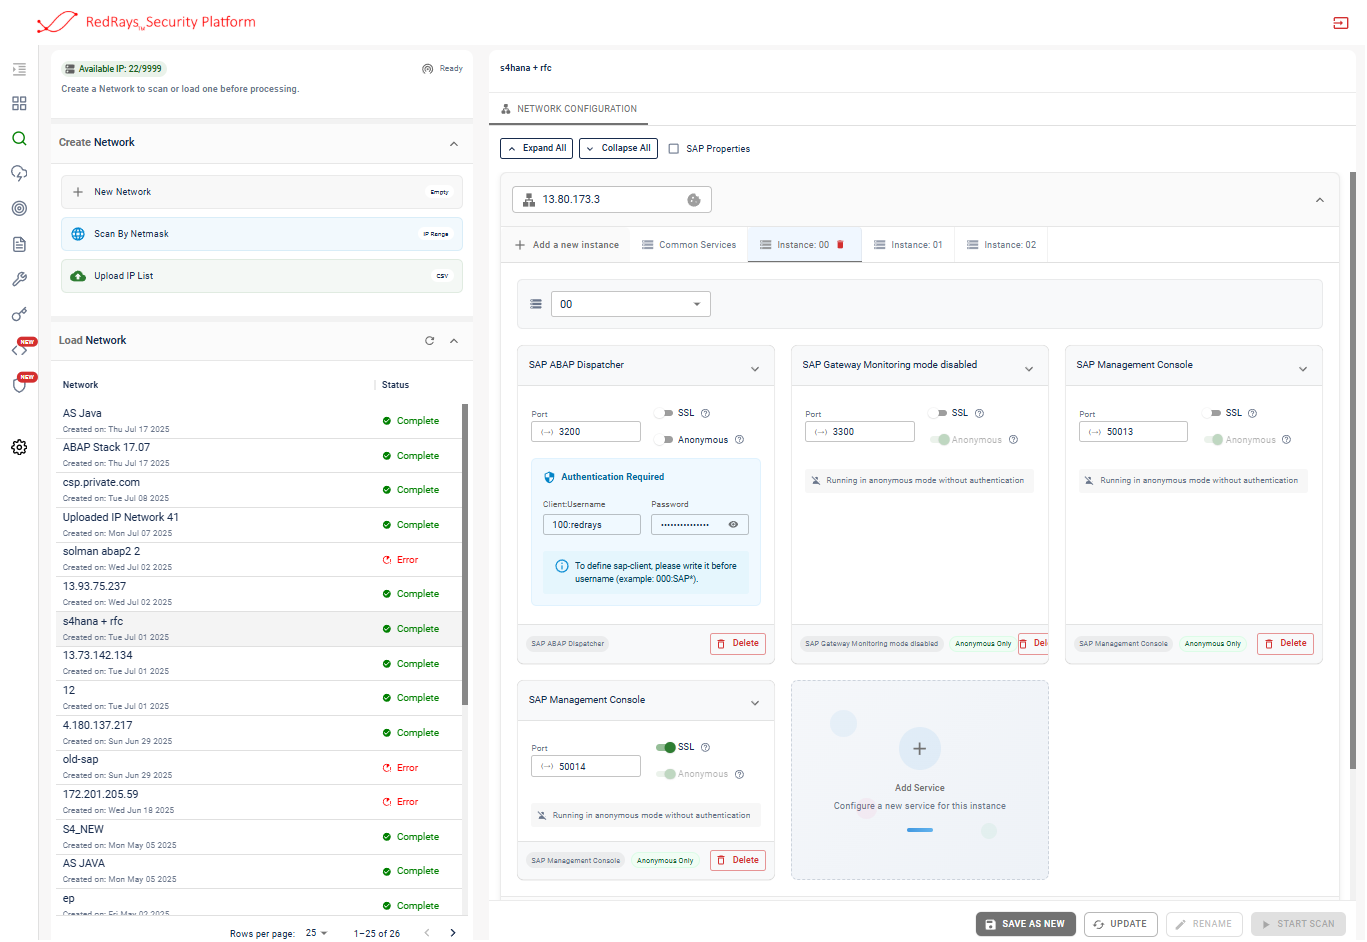Click SSL help icon on port 50013 card
Viewport: 1367px width, 942px height.
[x=1252, y=413]
